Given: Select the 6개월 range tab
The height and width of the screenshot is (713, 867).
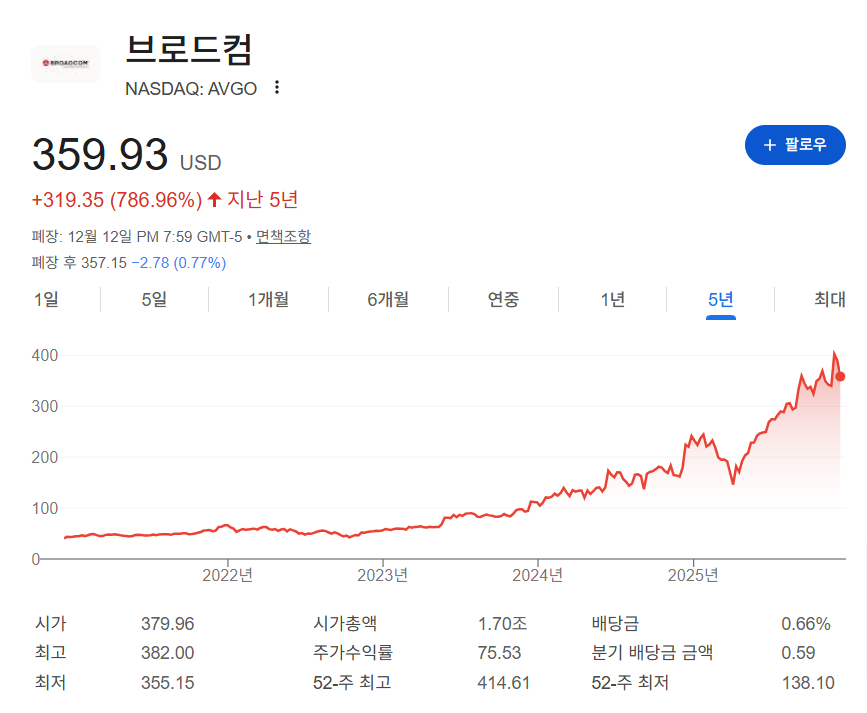Looking at the screenshot, I should [388, 299].
